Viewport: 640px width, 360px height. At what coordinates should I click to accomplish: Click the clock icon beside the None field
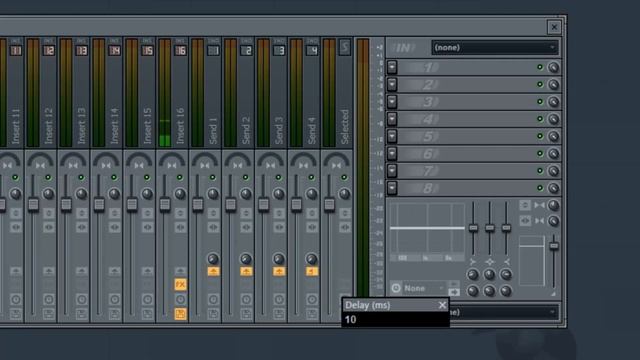(x=396, y=288)
